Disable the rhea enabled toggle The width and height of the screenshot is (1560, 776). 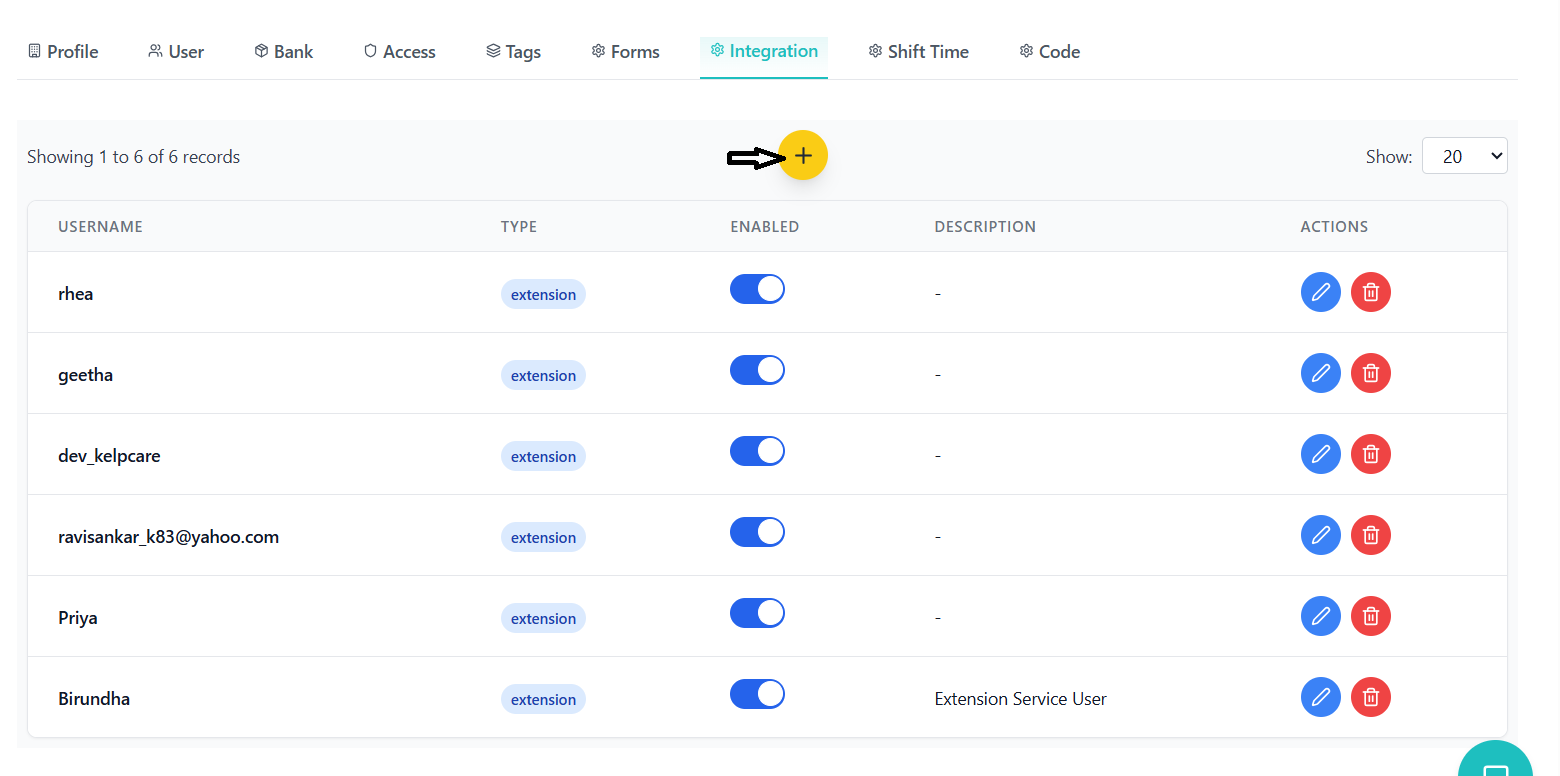coord(757,290)
